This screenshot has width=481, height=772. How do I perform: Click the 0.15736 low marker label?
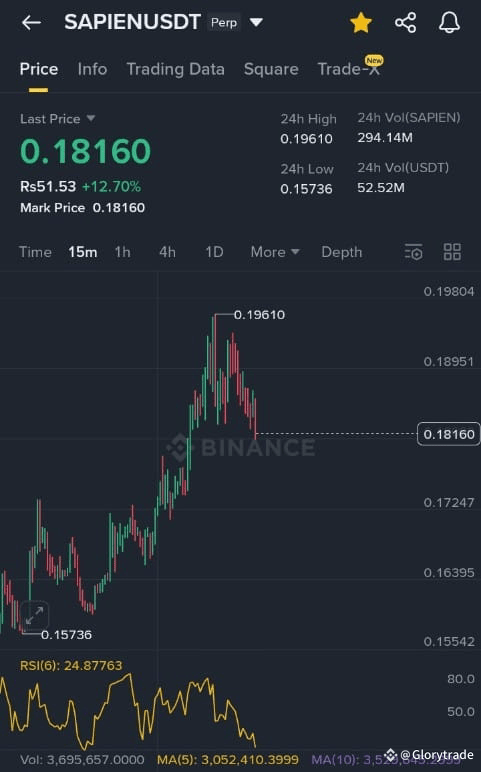coord(66,635)
